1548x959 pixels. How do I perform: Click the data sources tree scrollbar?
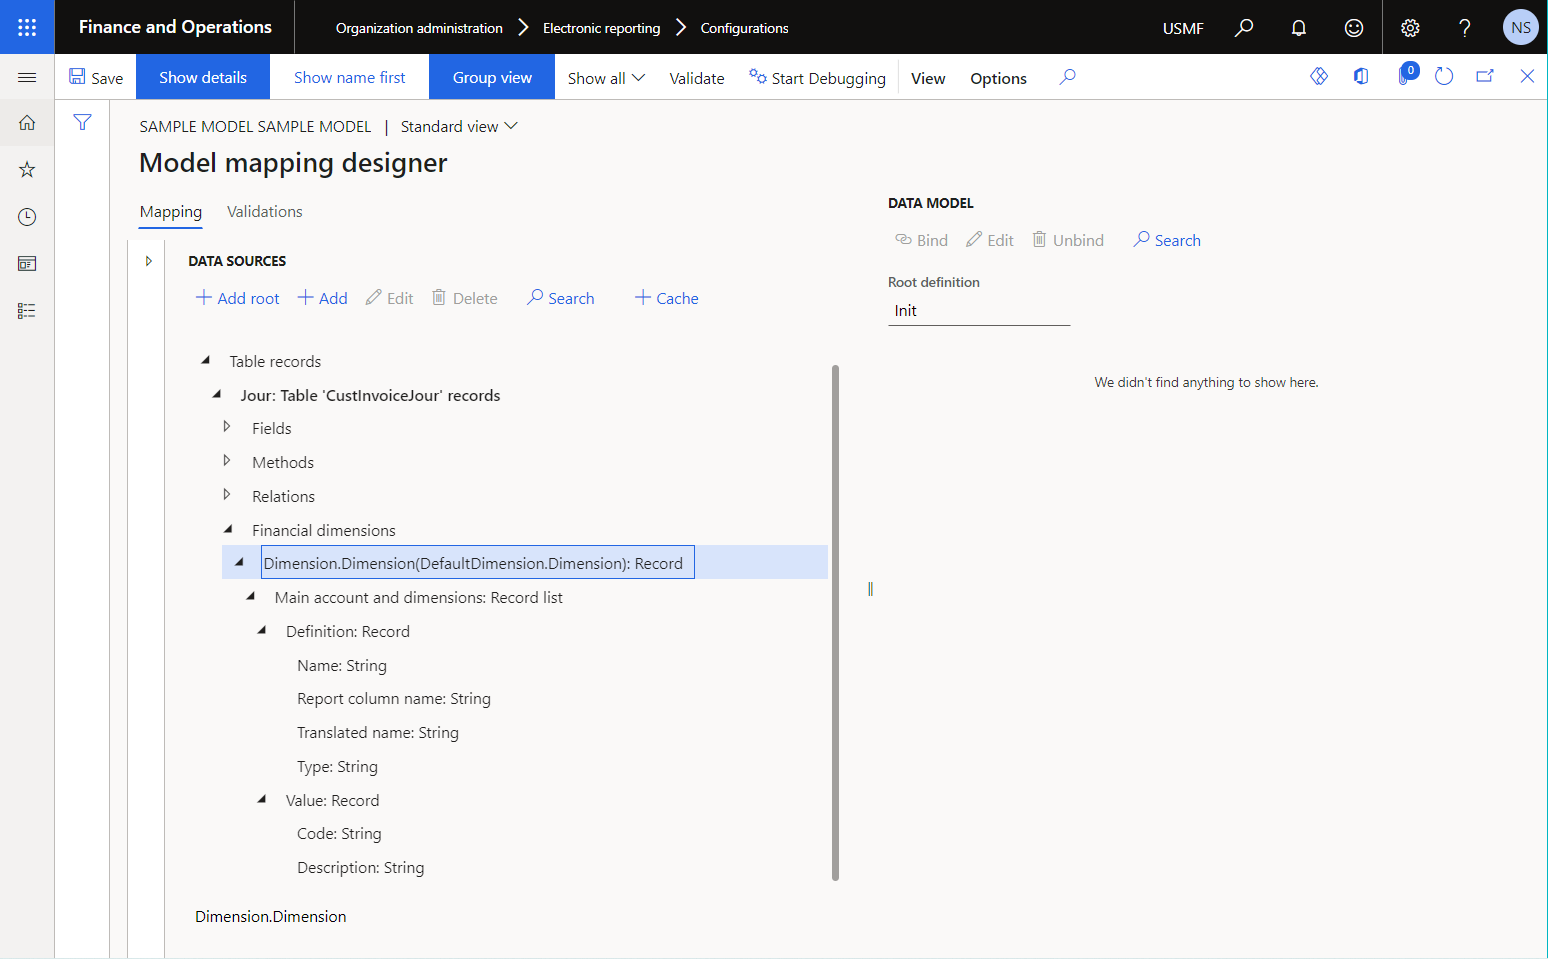pyautogui.click(x=835, y=622)
